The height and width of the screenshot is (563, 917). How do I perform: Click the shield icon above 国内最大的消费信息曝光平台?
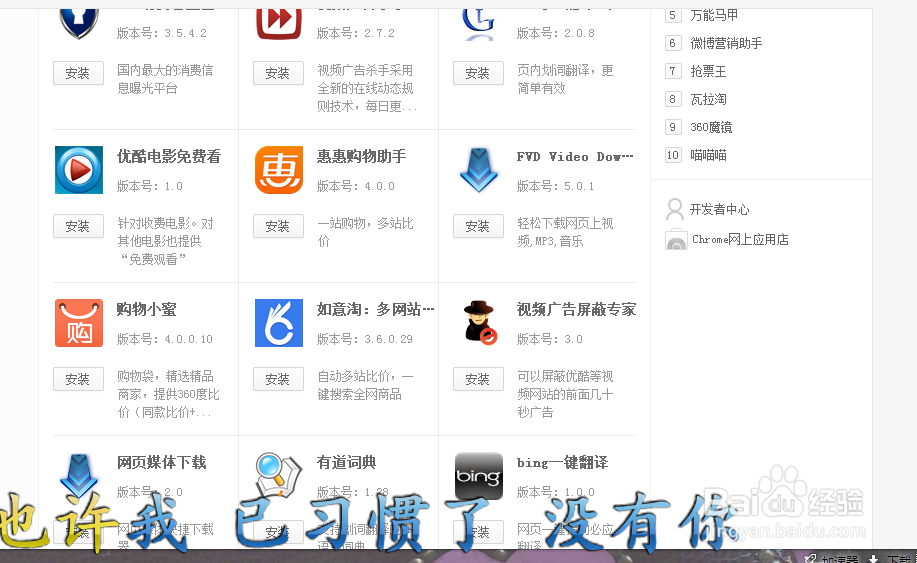point(78,24)
